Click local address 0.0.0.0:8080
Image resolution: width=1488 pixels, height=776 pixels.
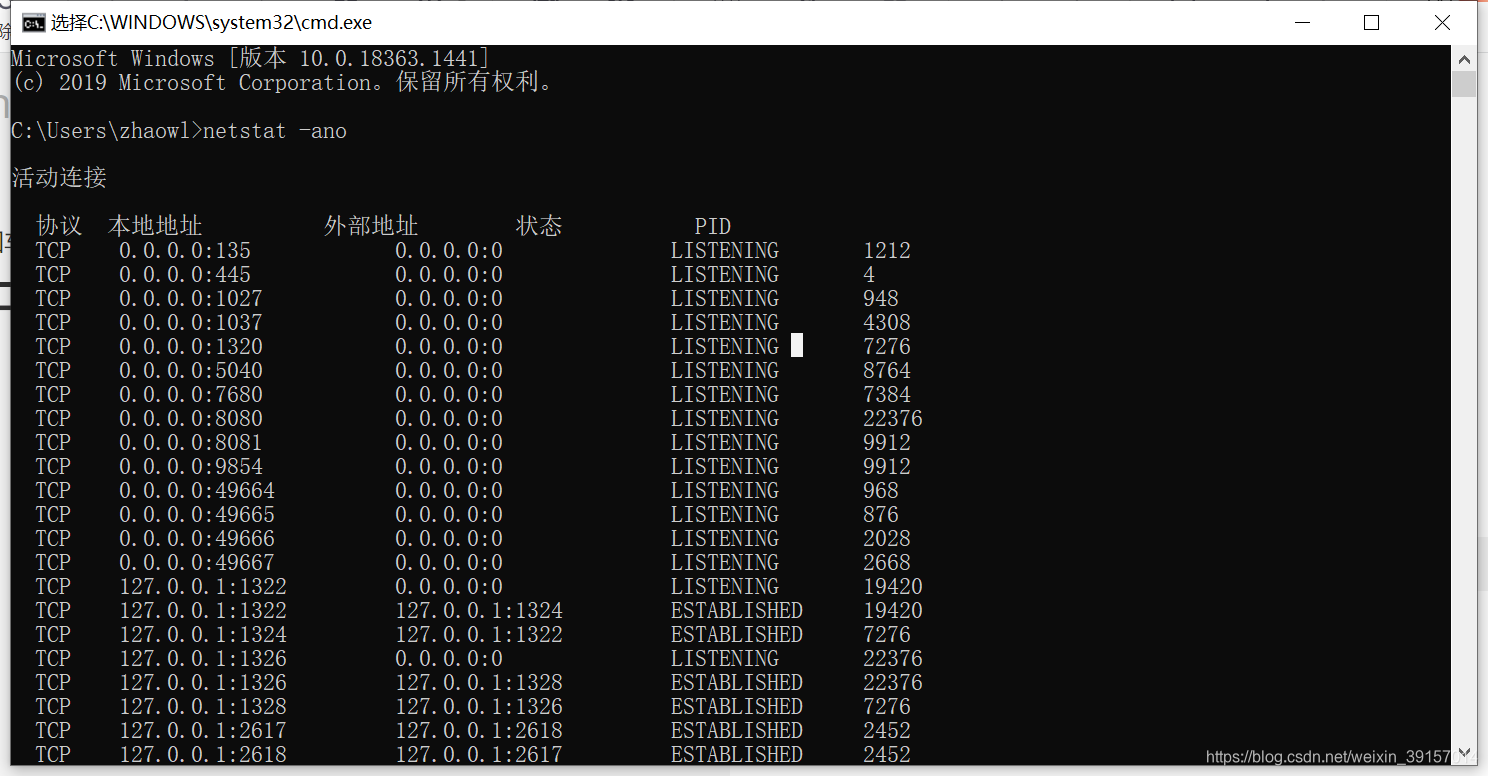[x=191, y=418]
